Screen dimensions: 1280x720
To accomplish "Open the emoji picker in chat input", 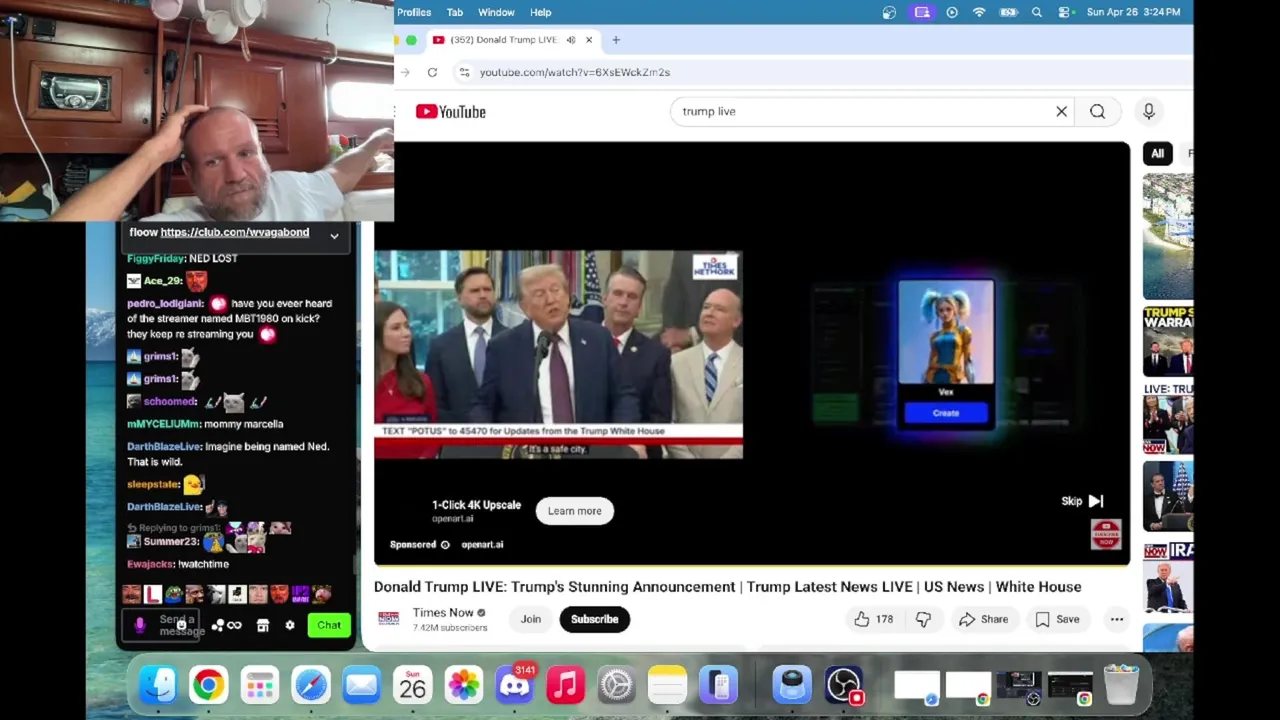I will tap(181, 625).
